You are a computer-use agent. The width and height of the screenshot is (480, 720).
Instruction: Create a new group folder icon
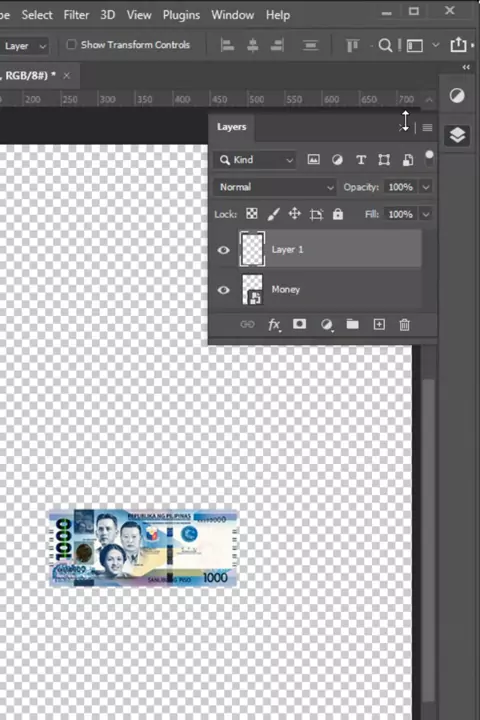tap(352, 324)
